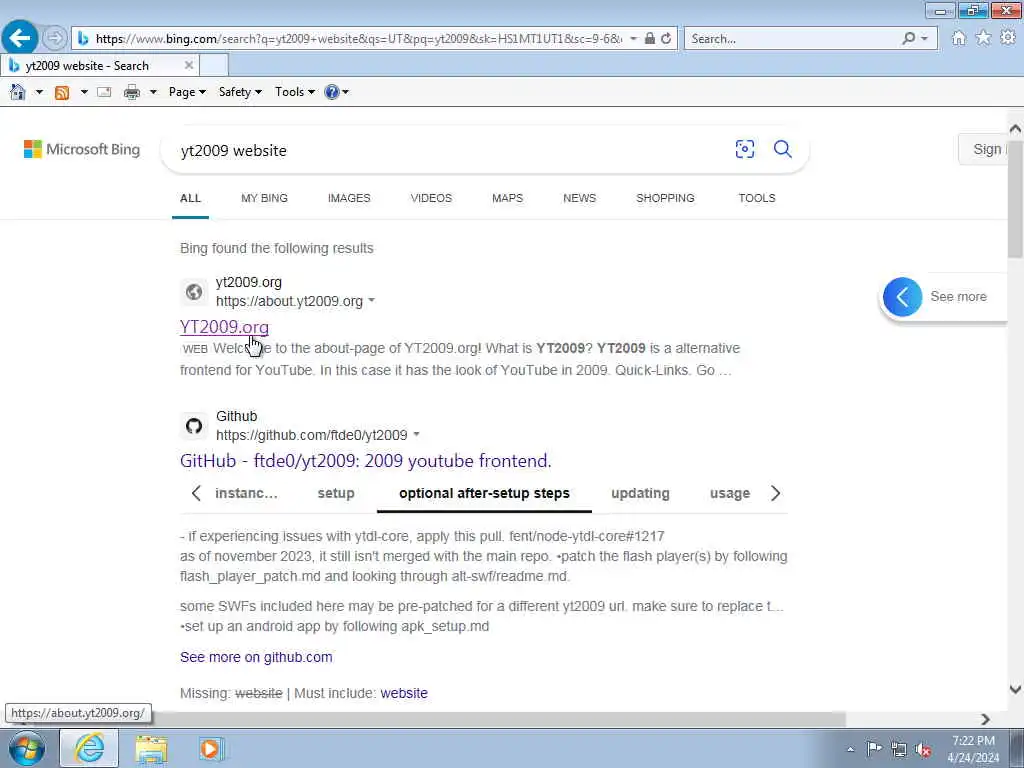Open the IE Home page icon at top right
1024x768 pixels.
[959, 38]
